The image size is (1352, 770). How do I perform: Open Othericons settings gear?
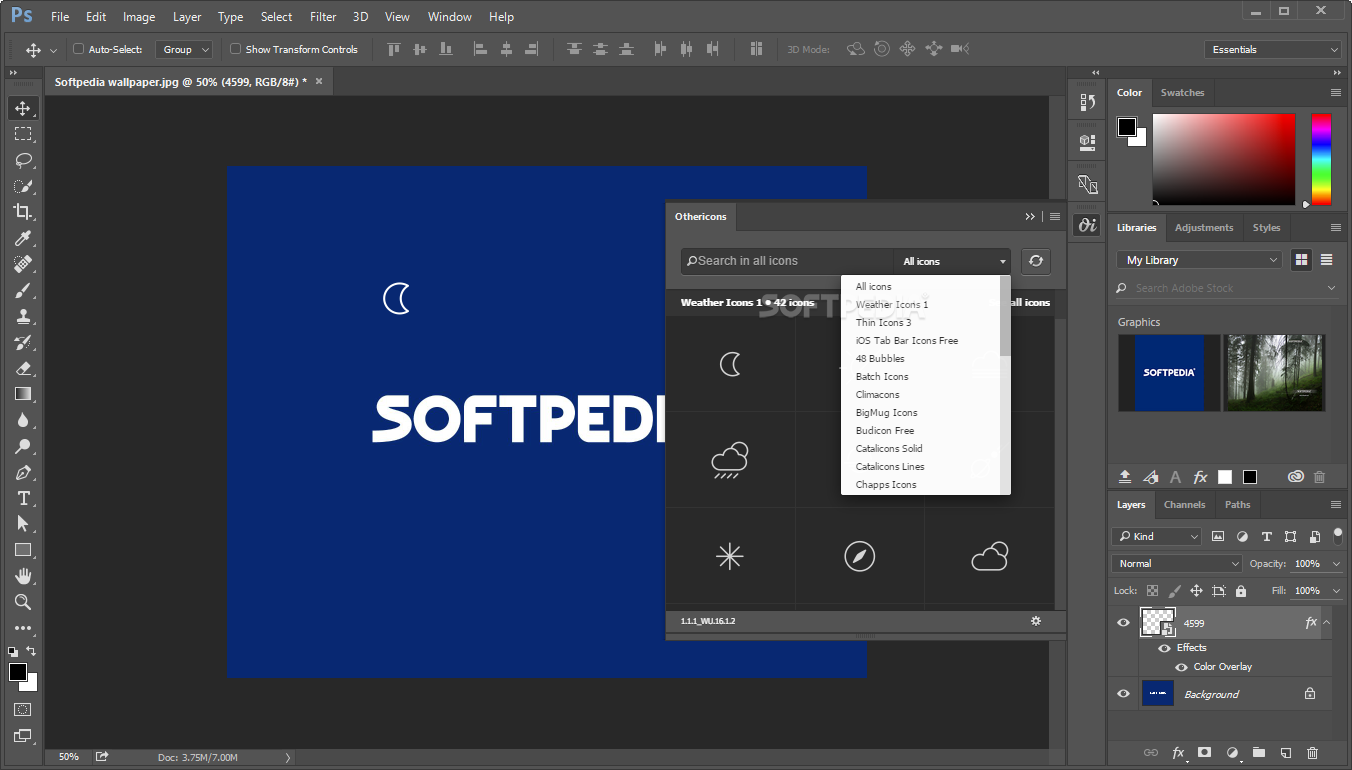tap(1036, 621)
